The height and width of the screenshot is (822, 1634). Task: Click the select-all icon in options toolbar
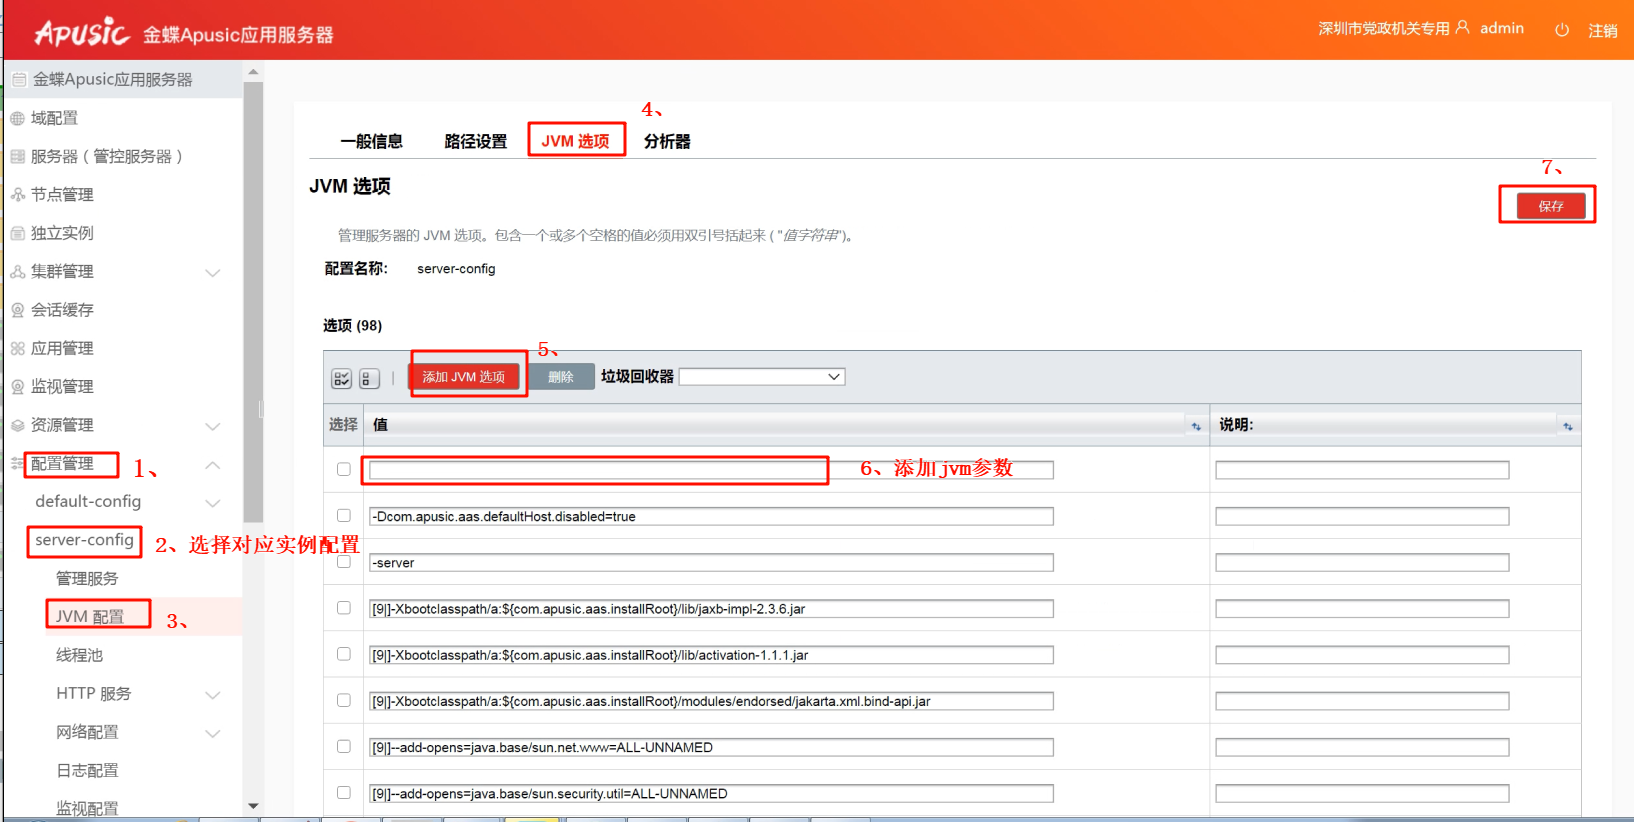342,378
